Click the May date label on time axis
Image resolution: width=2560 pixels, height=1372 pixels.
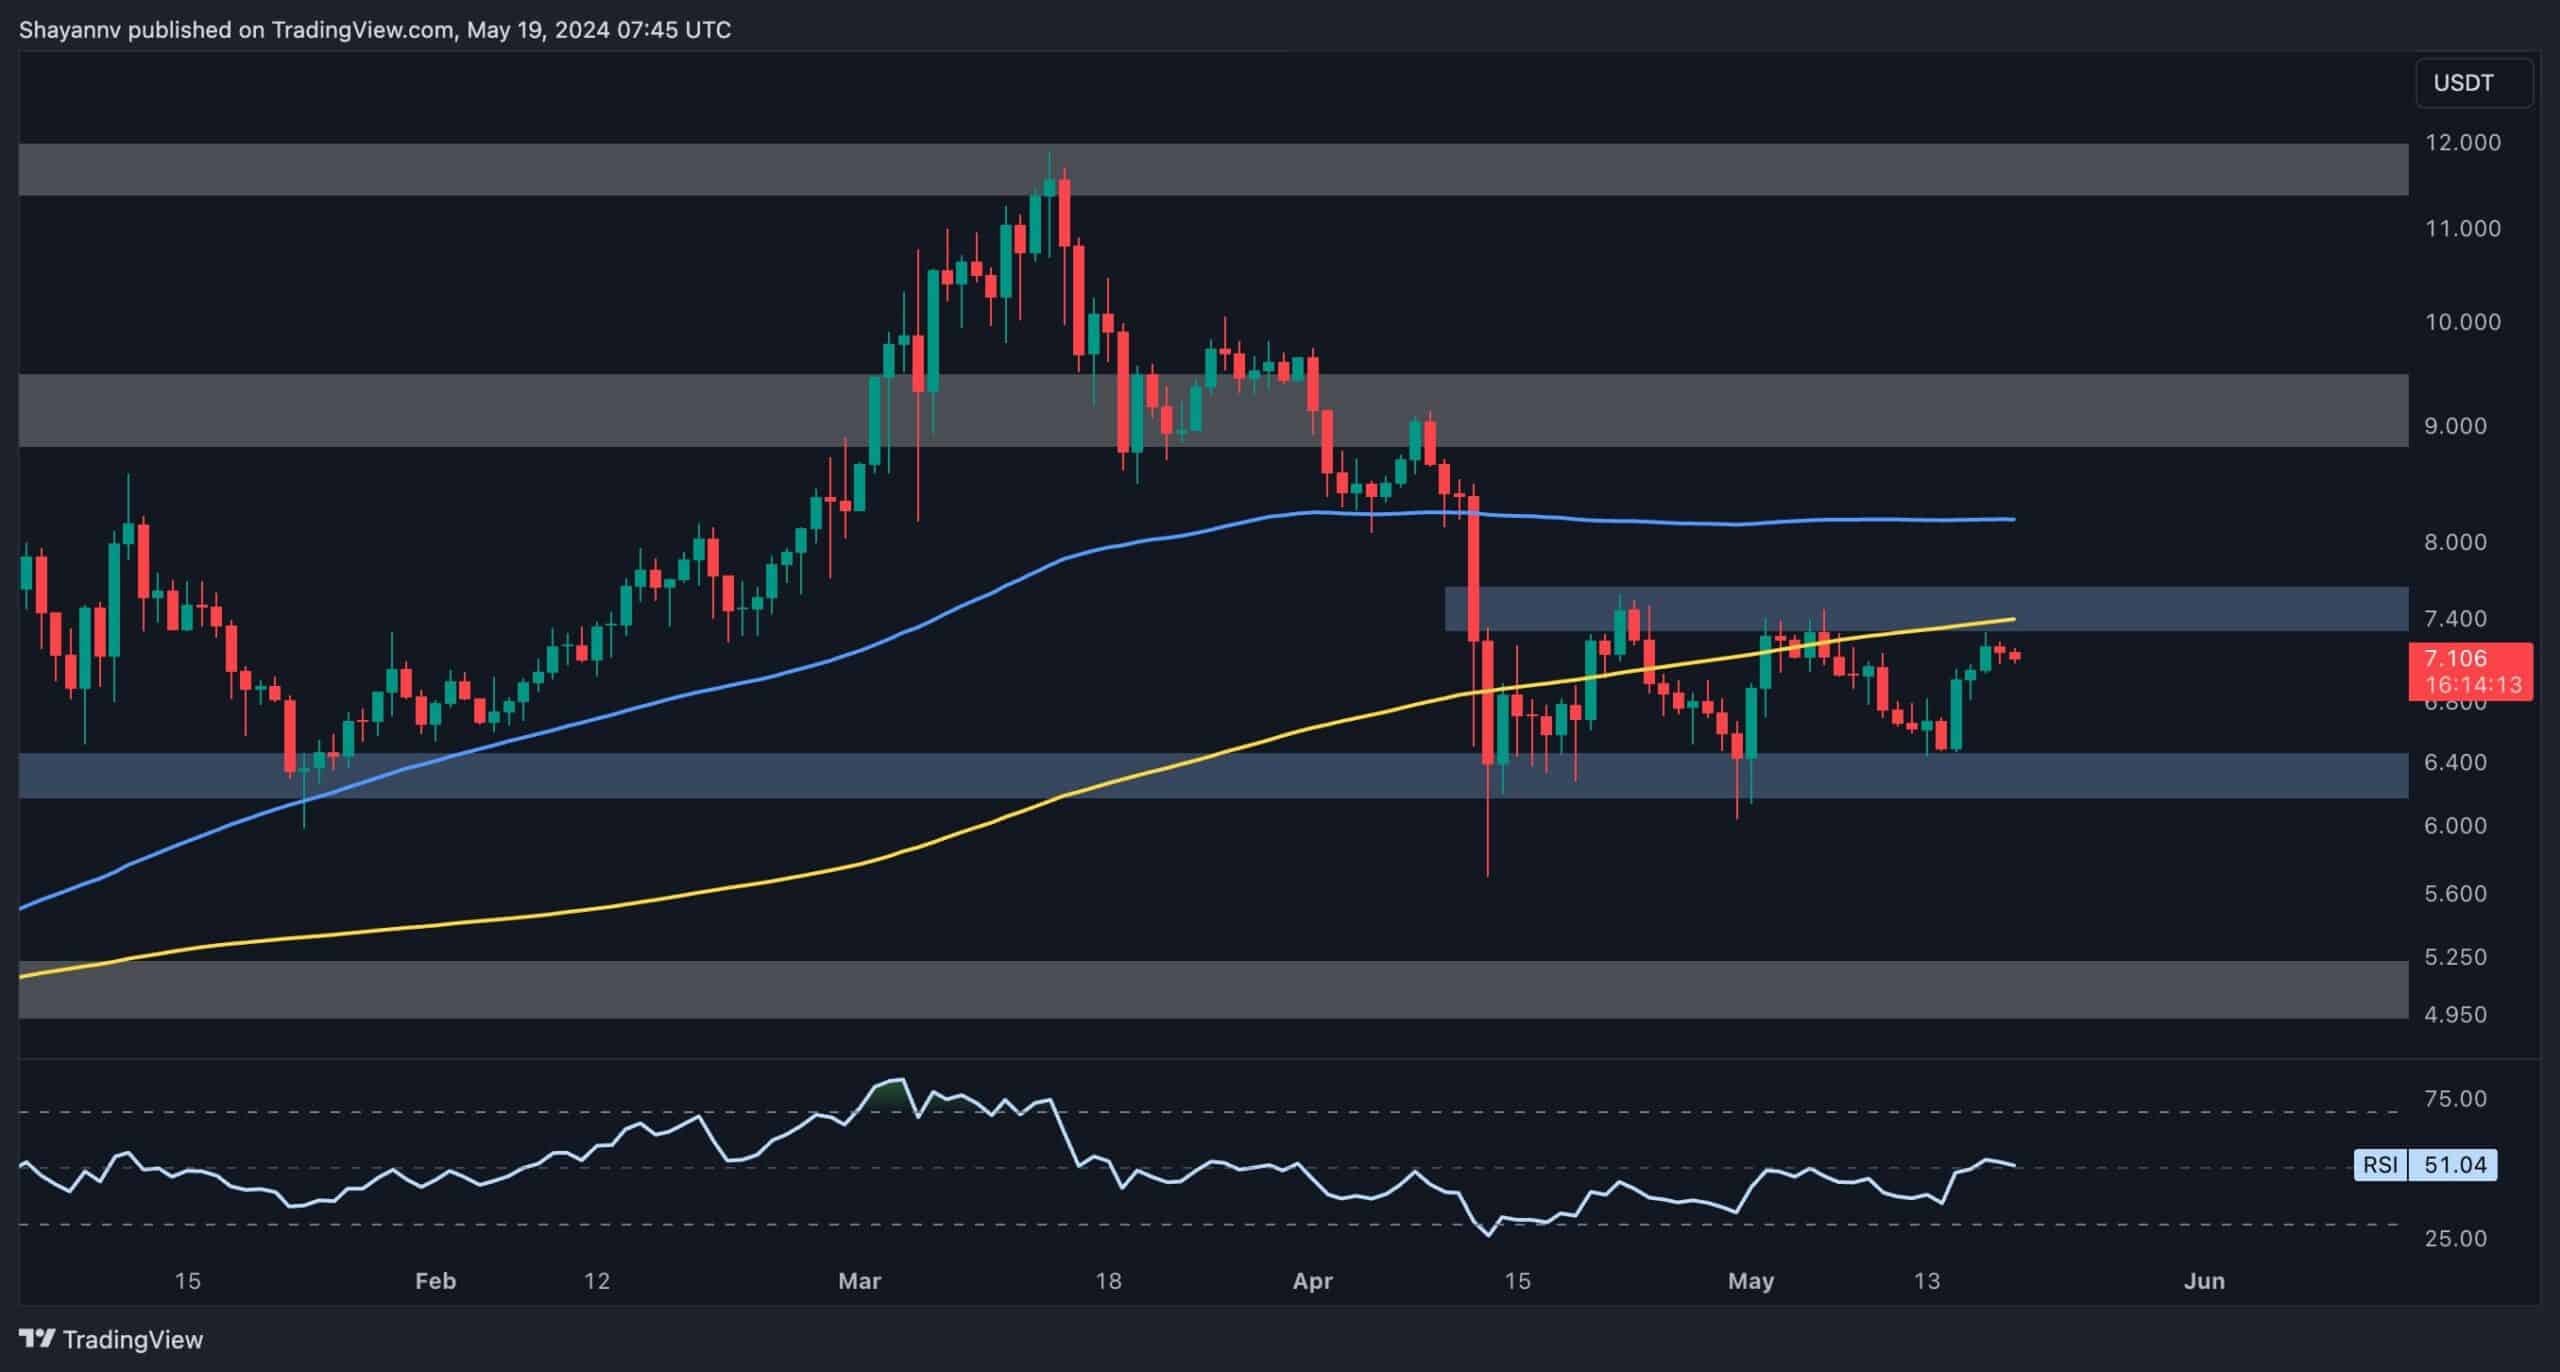[x=1750, y=1280]
